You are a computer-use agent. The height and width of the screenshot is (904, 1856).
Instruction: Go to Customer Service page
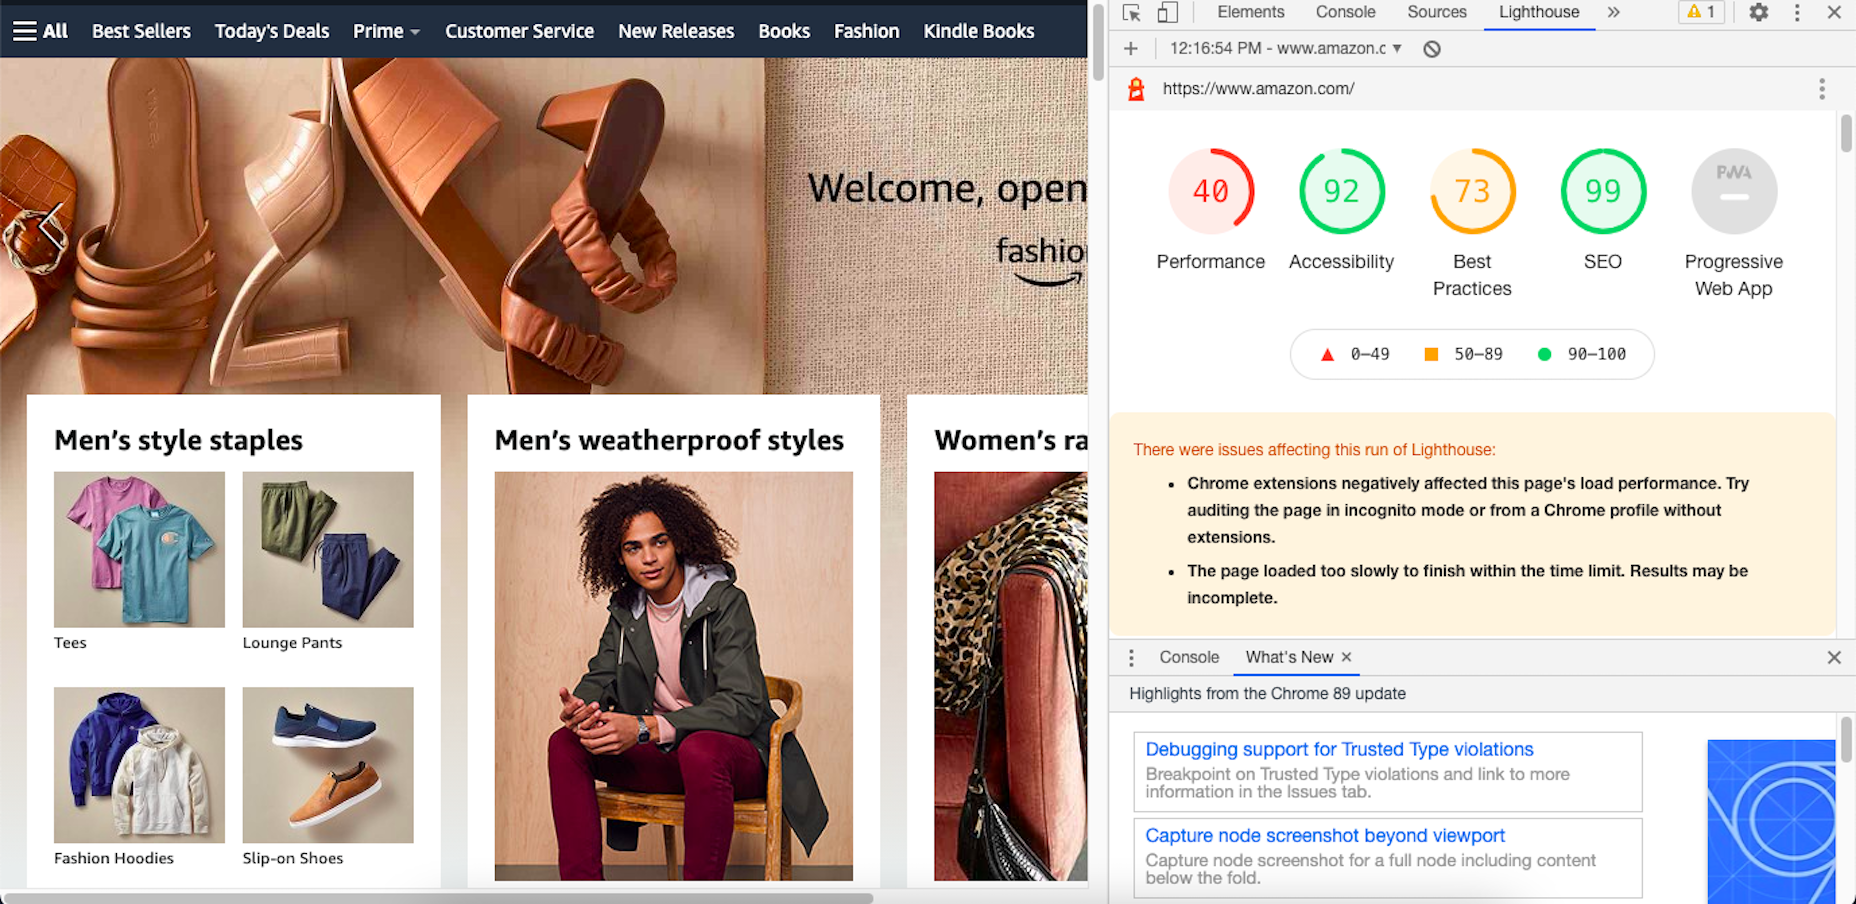(x=519, y=31)
